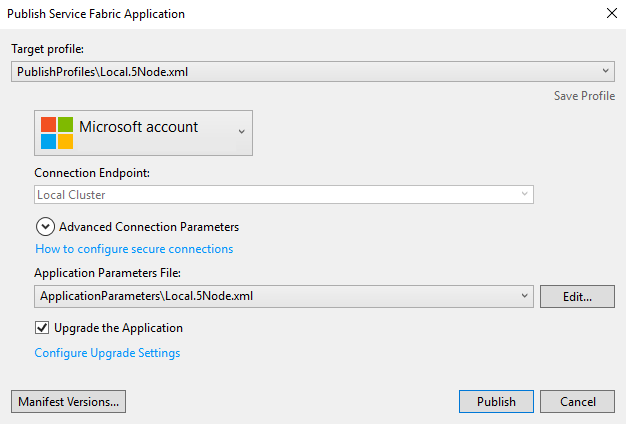The height and width of the screenshot is (424, 626).
Task: Close the Publish Service Fabric Application dialog
Action: pyautogui.click(x=612, y=14)
